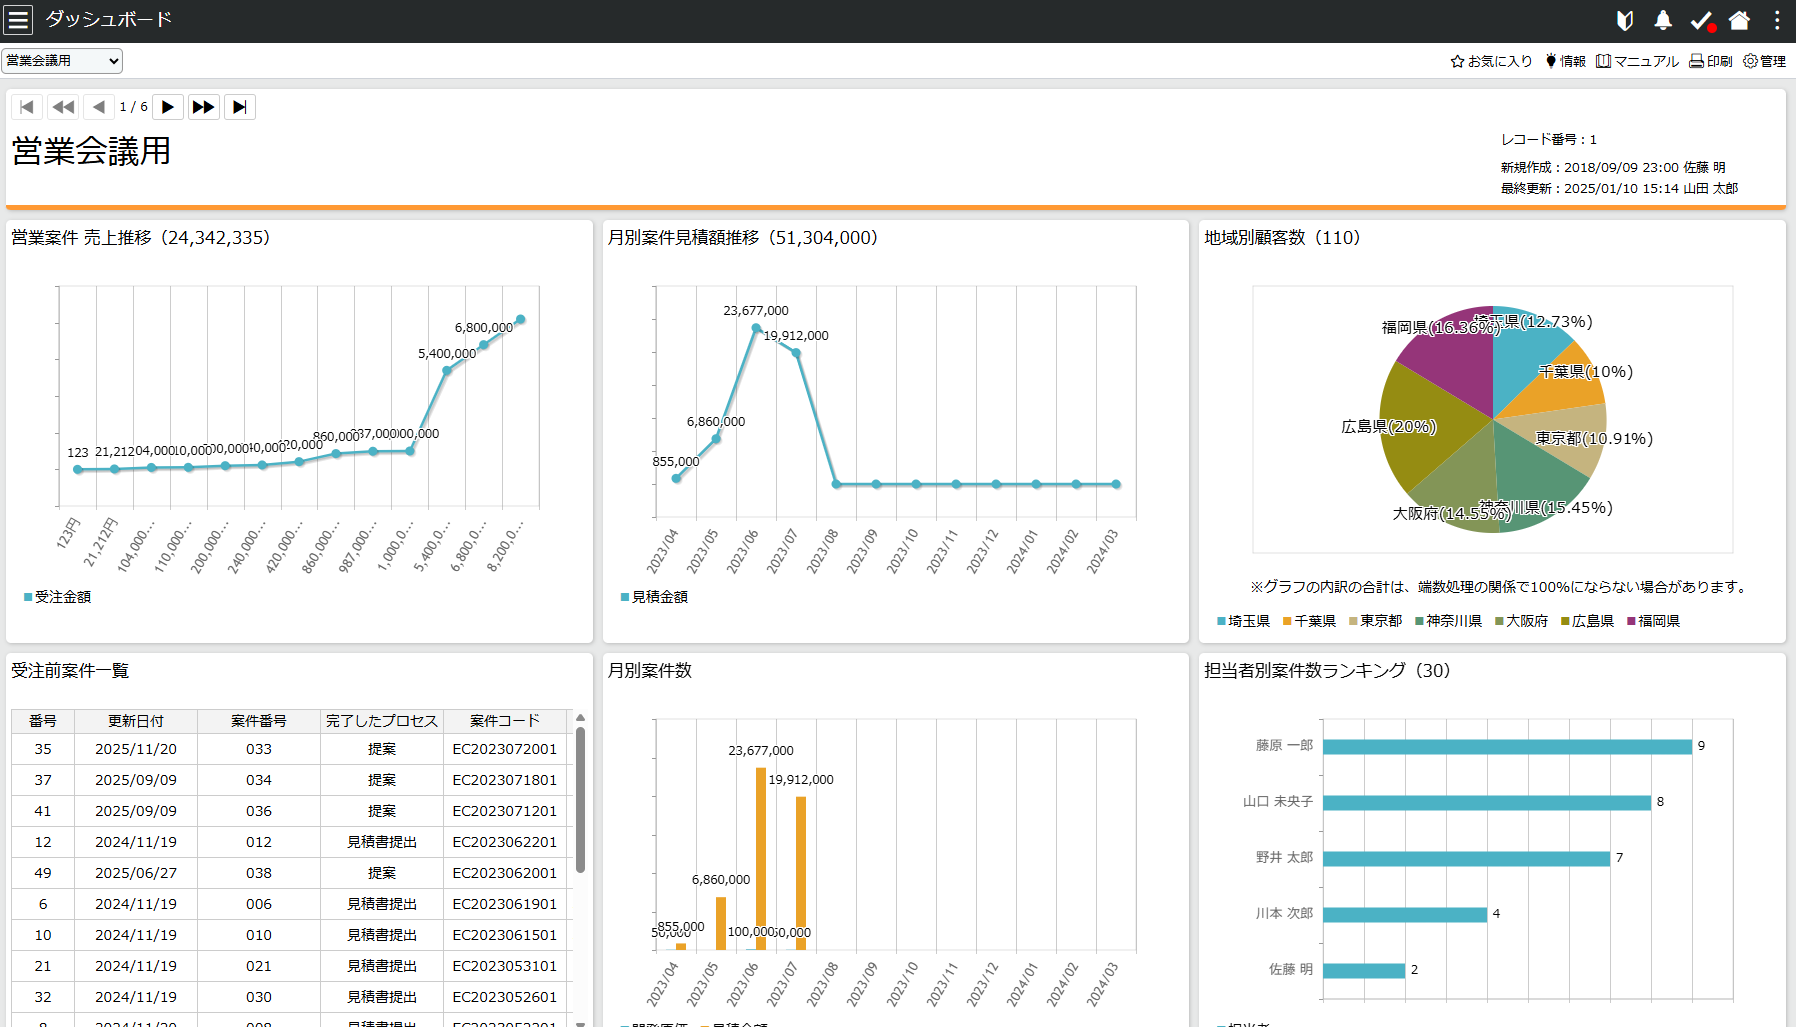Open the 営業会議用 dashboard selector dropdown
This screenshot has height=1027, width=1796.
click(62, 61)
